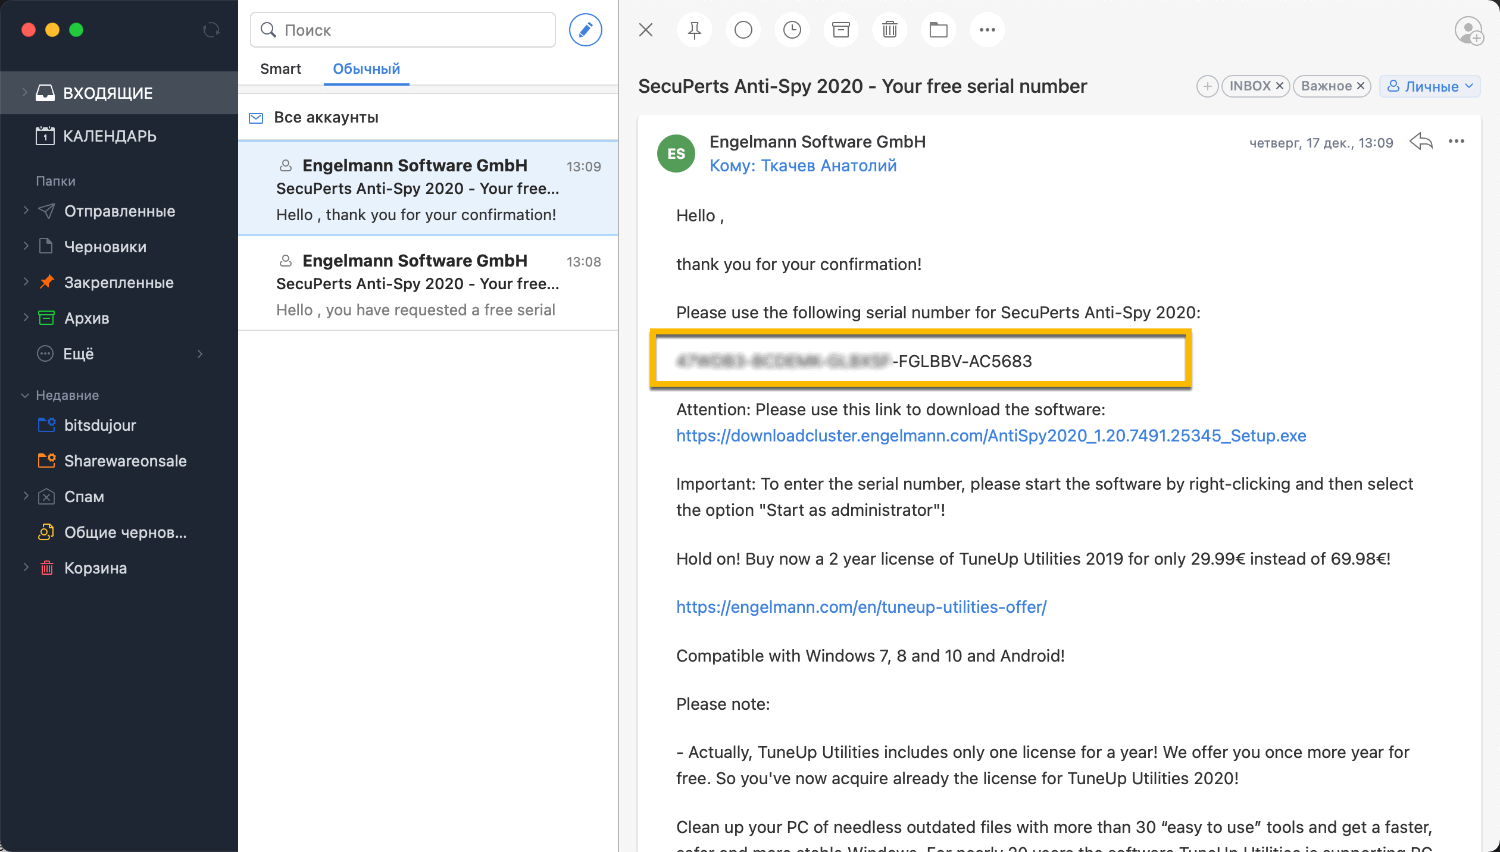Reply using the arrow icon in the header
The image size is (1500, 852).
point(1420,142)
